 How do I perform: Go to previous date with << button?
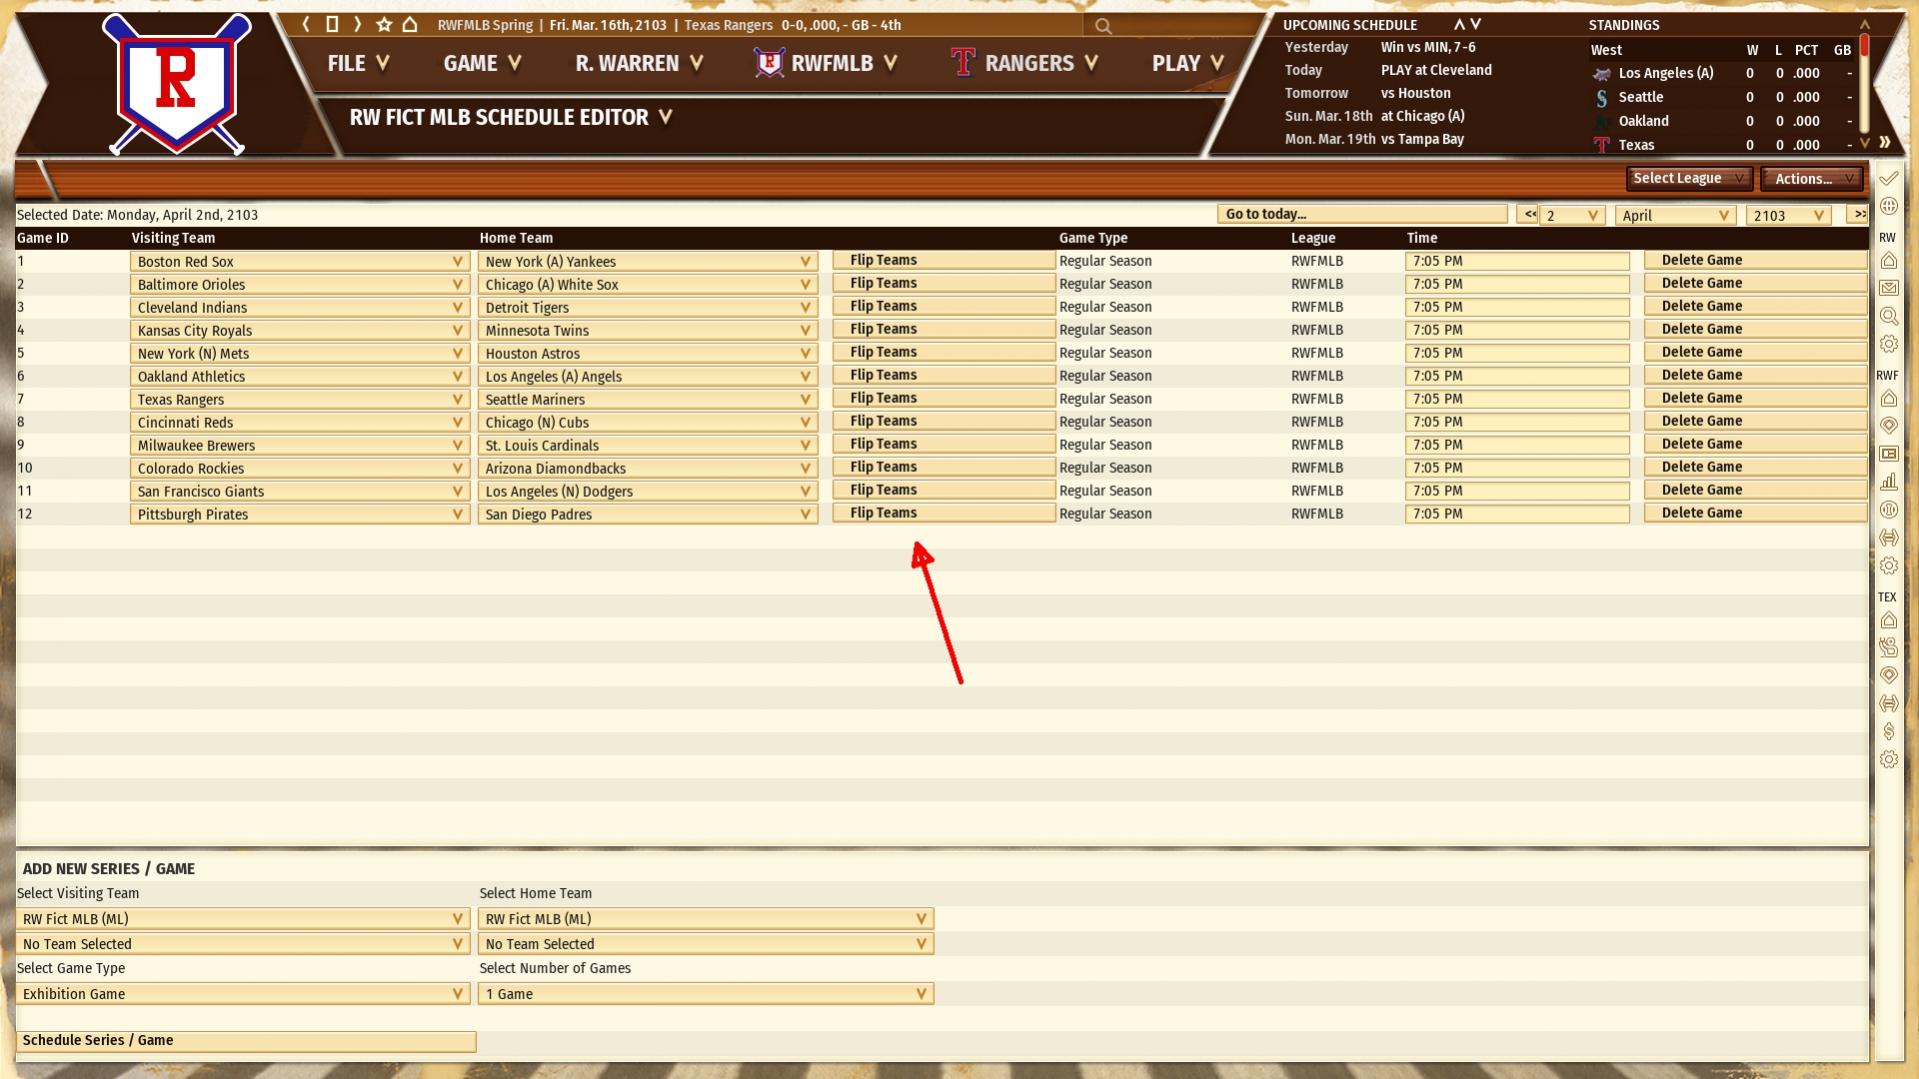coord(1528,214)
